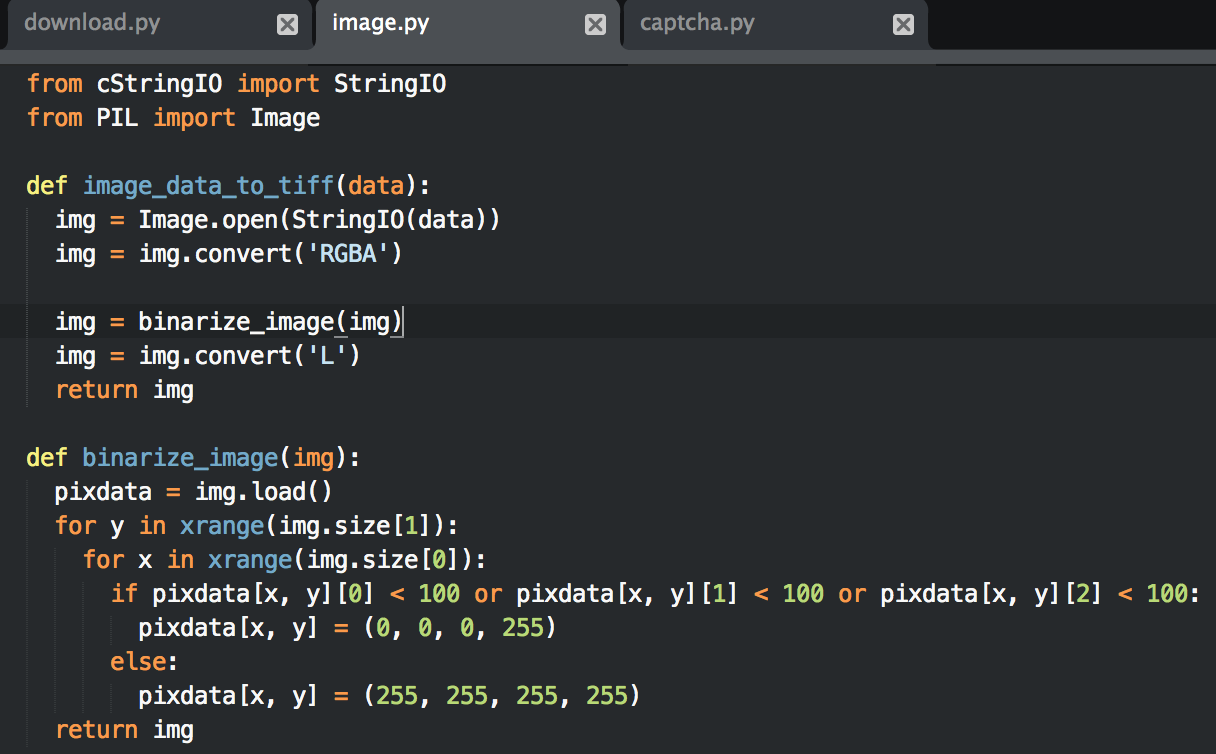Click cStringIO in the first import line
The height and width of the screenshot is (754, 1216).
159,84
